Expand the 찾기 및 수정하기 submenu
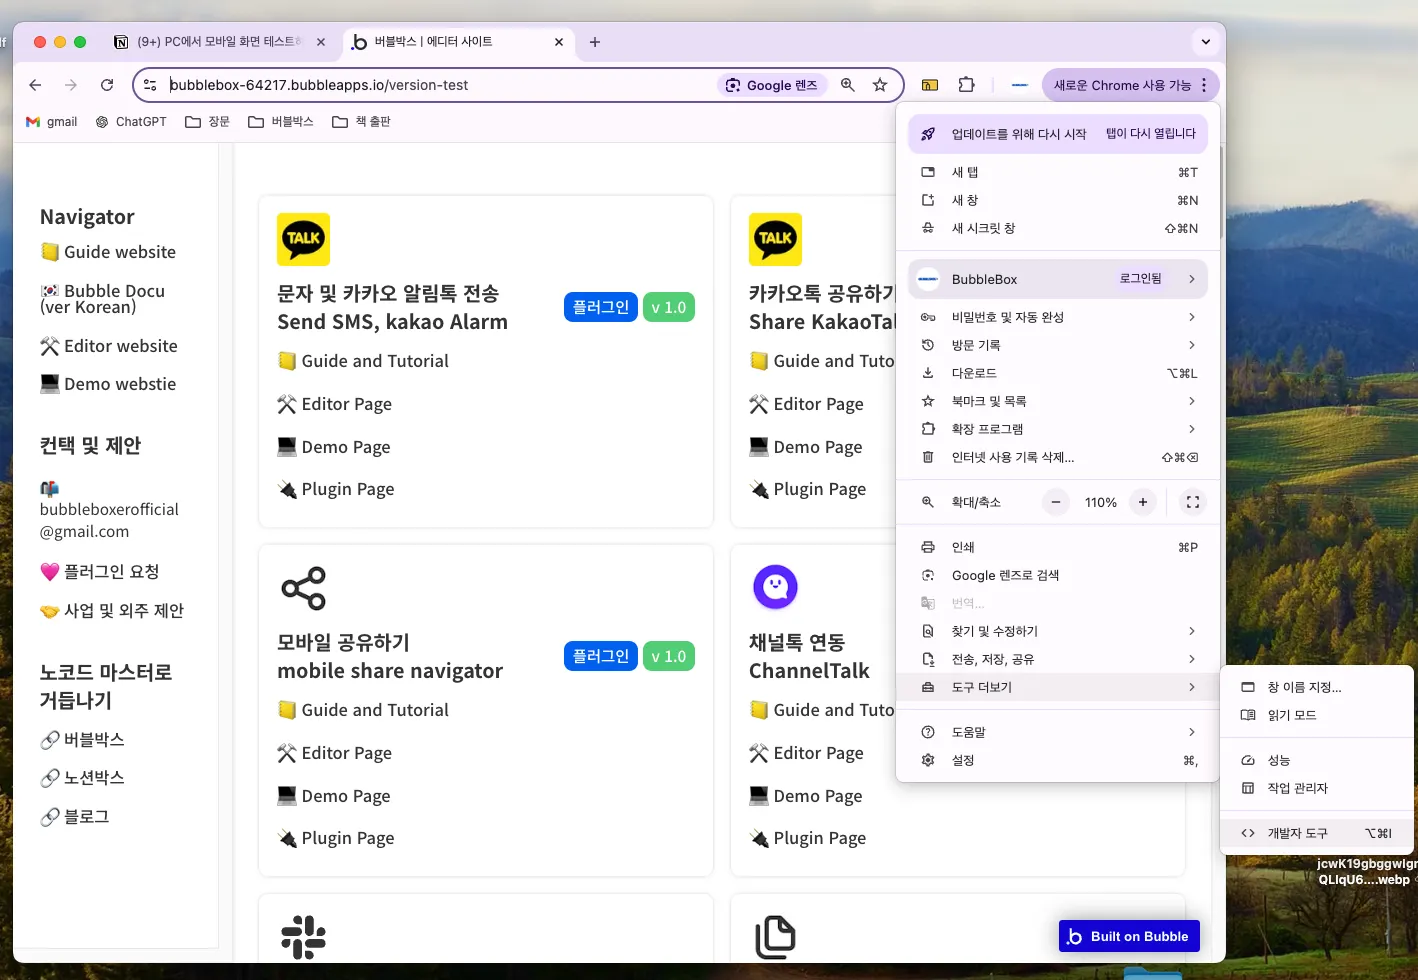The height and width of the screenshot is (980, 1418). pyautogui.click(x=1058, y=631)
